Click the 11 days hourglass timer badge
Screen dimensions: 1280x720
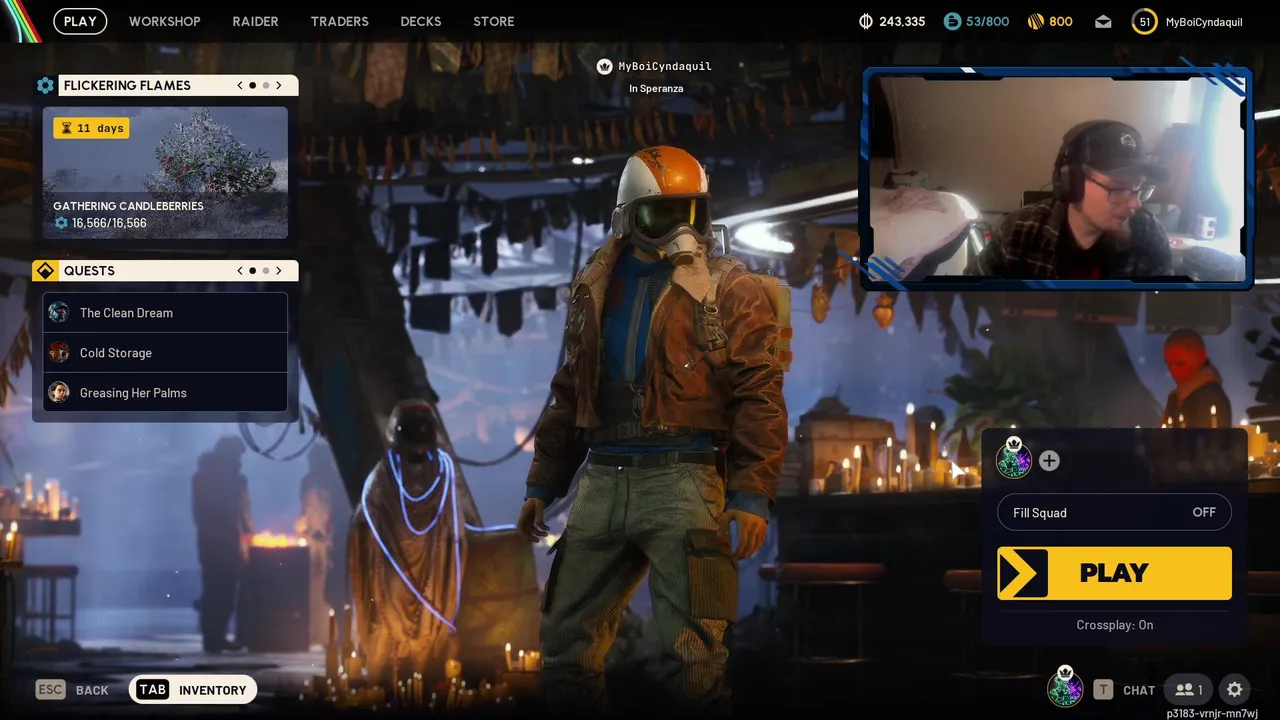point(91,128)
